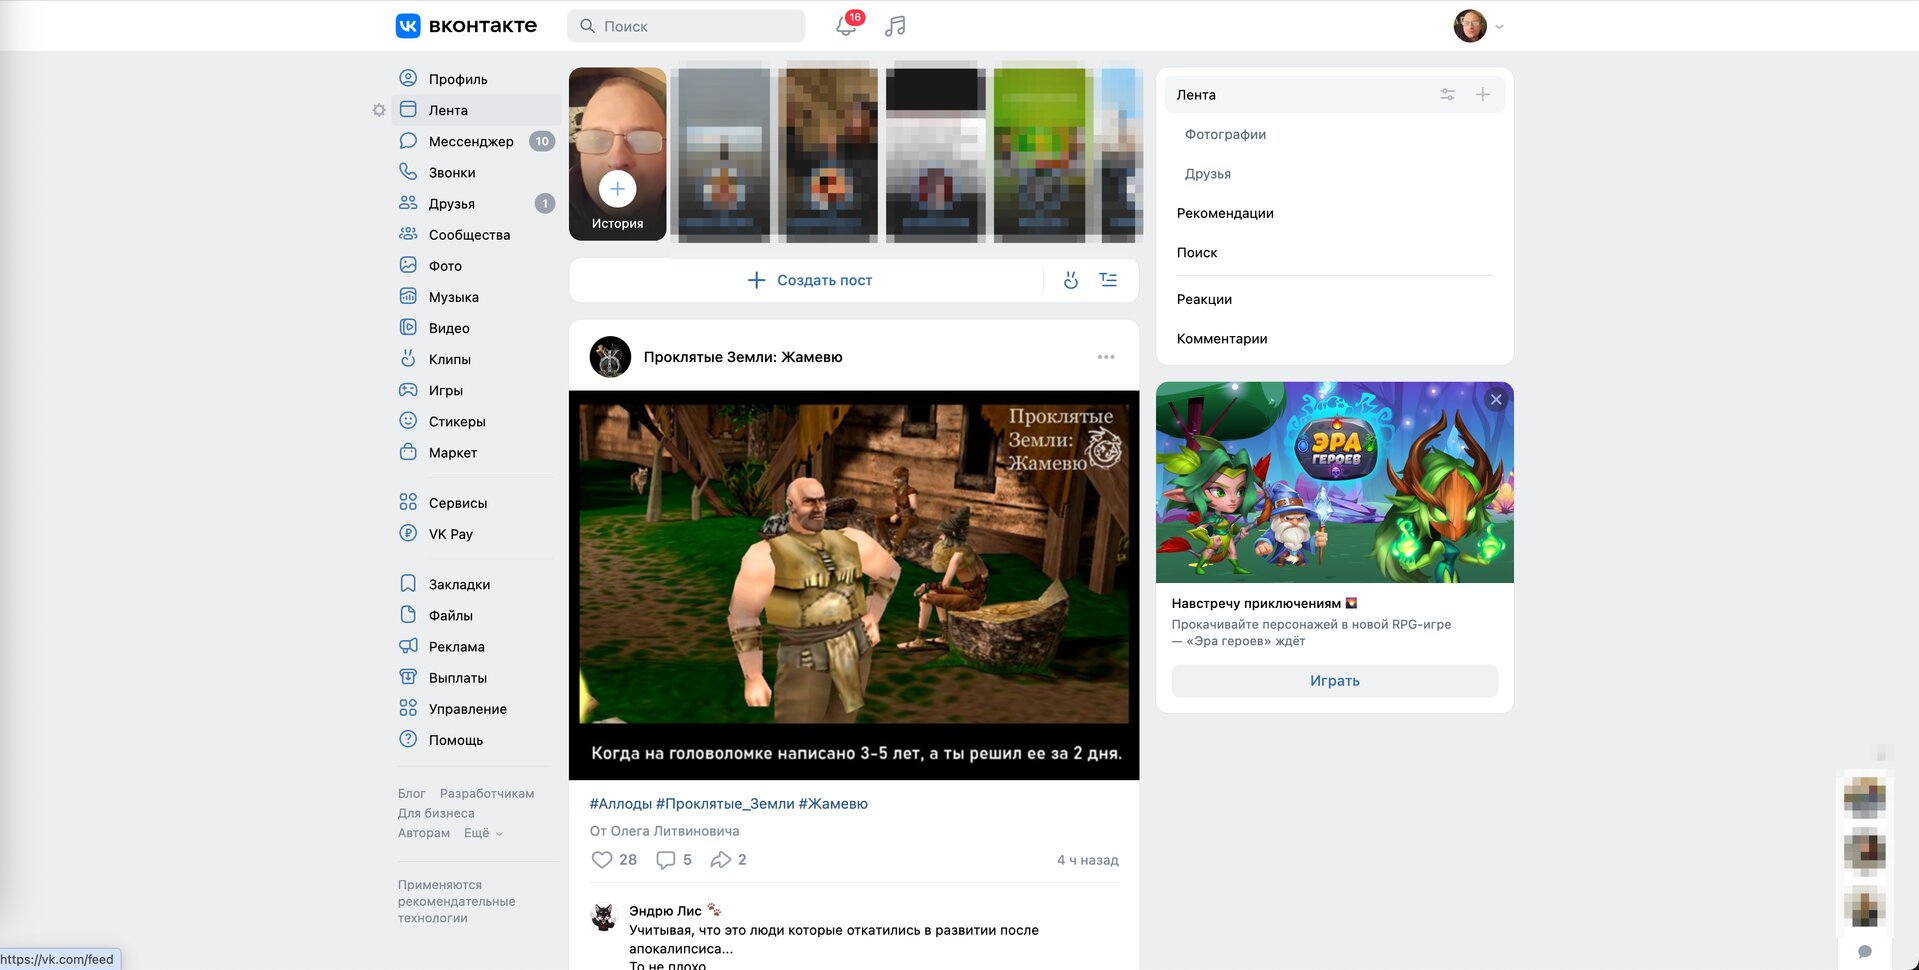The image size is (1919, 970).
Task: Add a story via the История thumbnail
Action: point(617,189)
